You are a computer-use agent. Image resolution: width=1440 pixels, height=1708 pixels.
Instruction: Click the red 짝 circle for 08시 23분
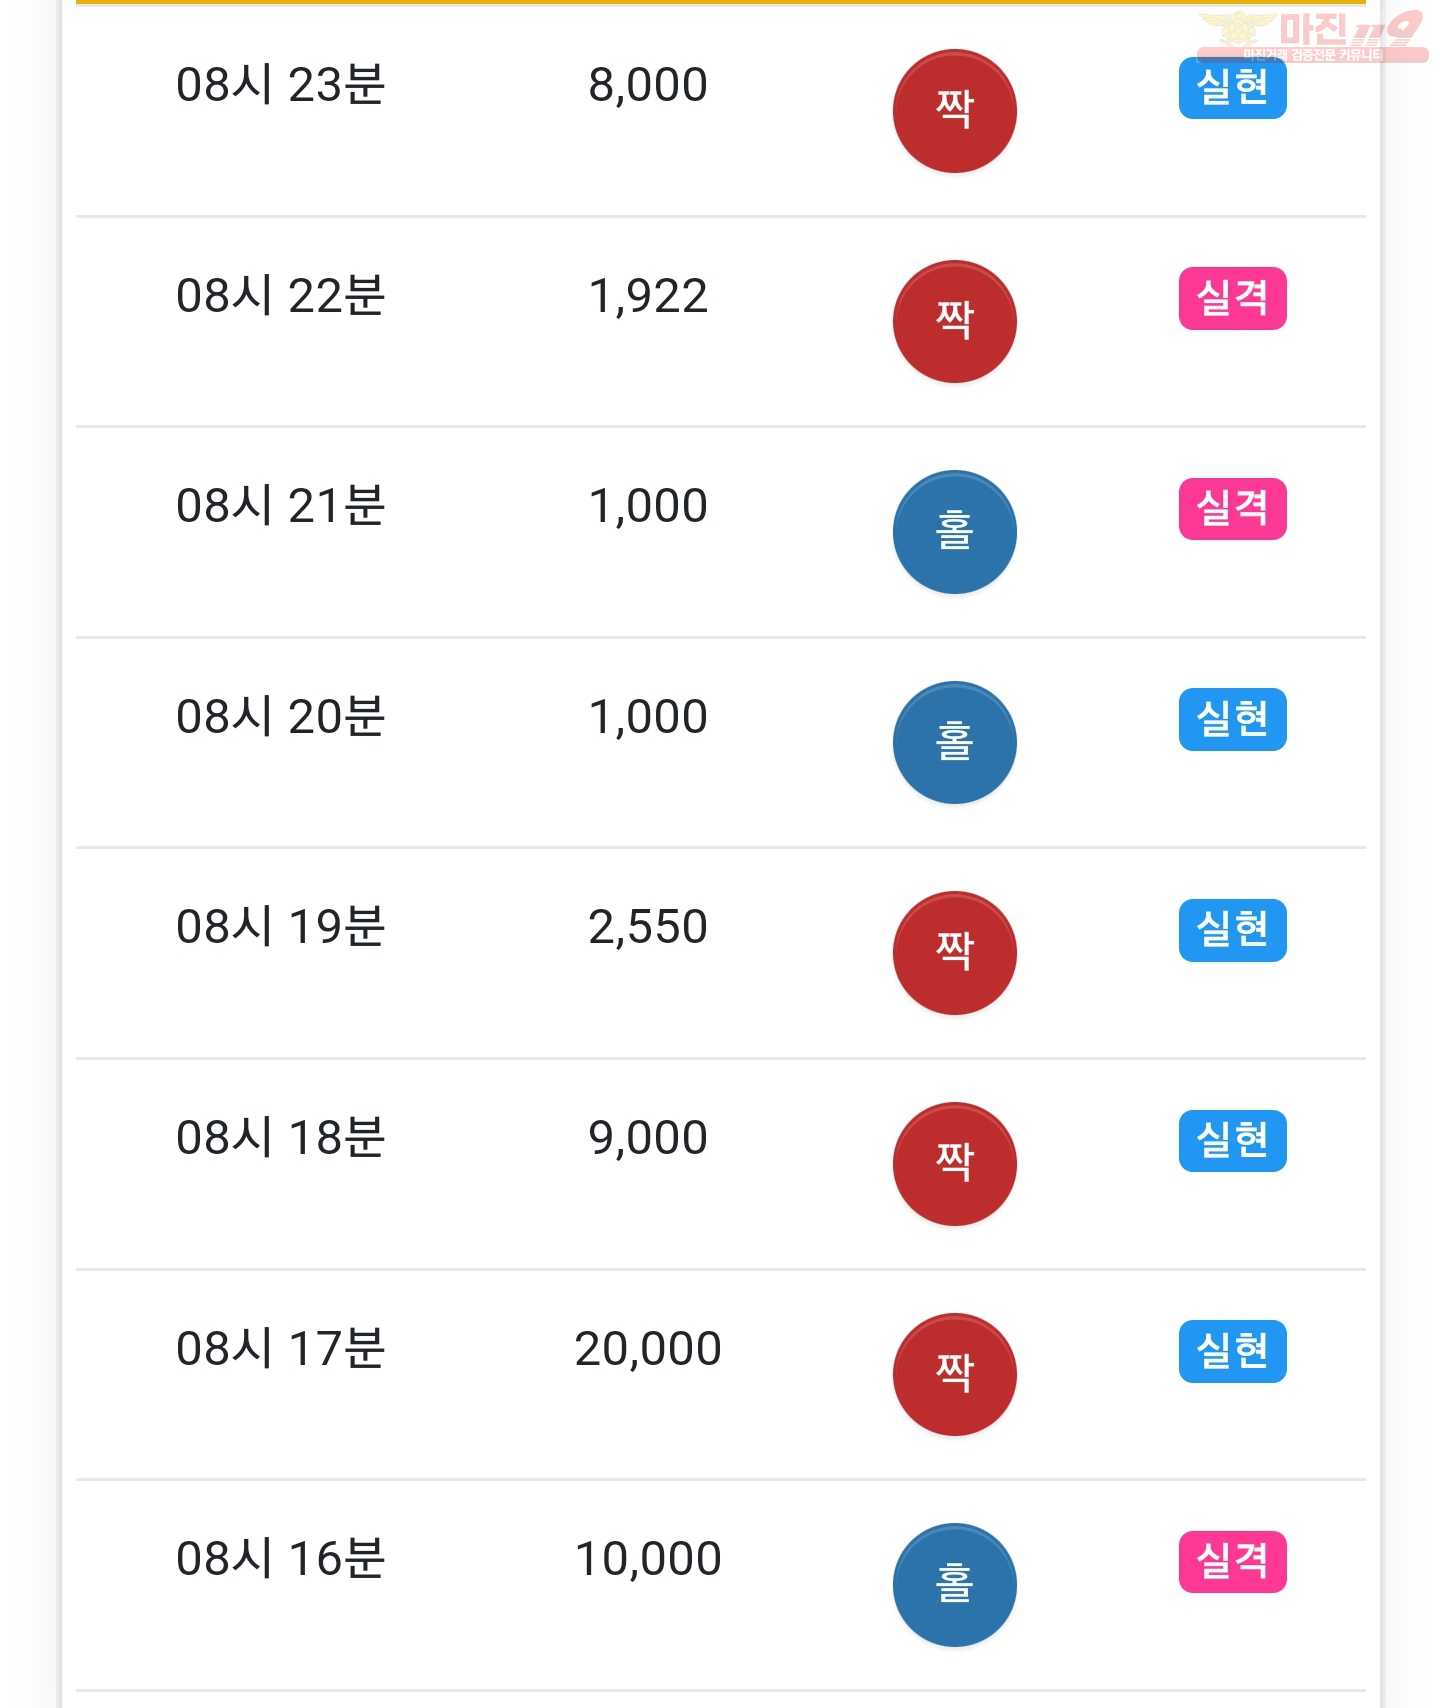tap(954, 111)
